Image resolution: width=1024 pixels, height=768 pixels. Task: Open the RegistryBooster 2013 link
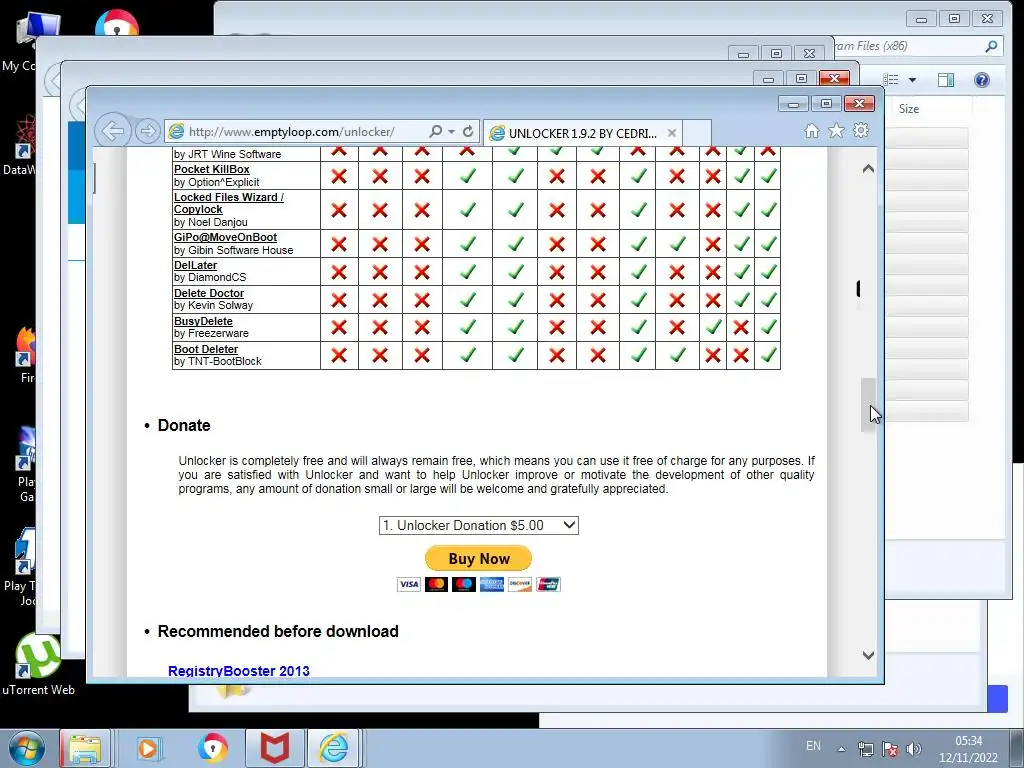pos(239,671)
